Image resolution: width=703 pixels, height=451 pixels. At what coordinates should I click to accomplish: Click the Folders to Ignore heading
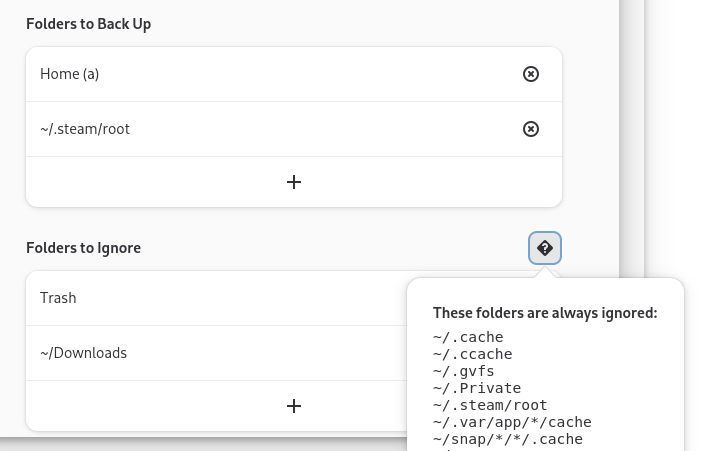(83, 248)
